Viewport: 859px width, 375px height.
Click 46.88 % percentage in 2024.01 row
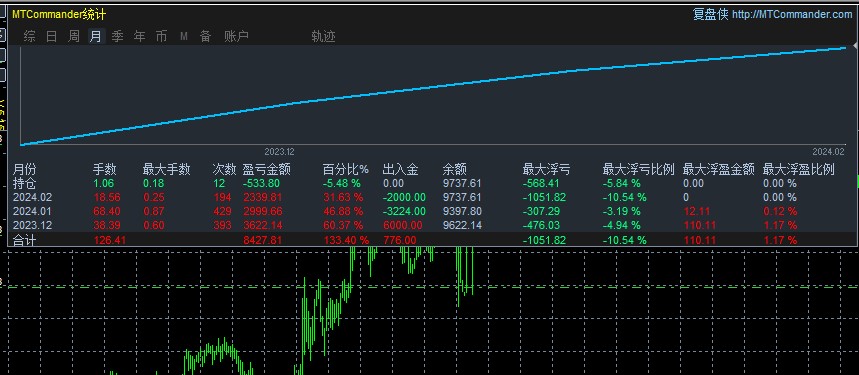342,211
